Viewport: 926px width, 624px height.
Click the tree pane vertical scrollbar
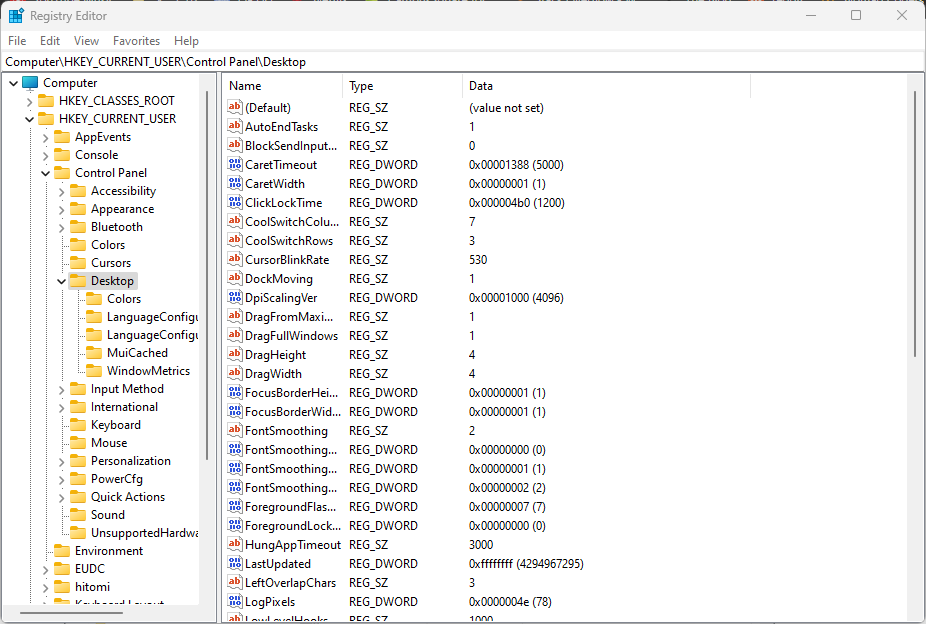207,275
